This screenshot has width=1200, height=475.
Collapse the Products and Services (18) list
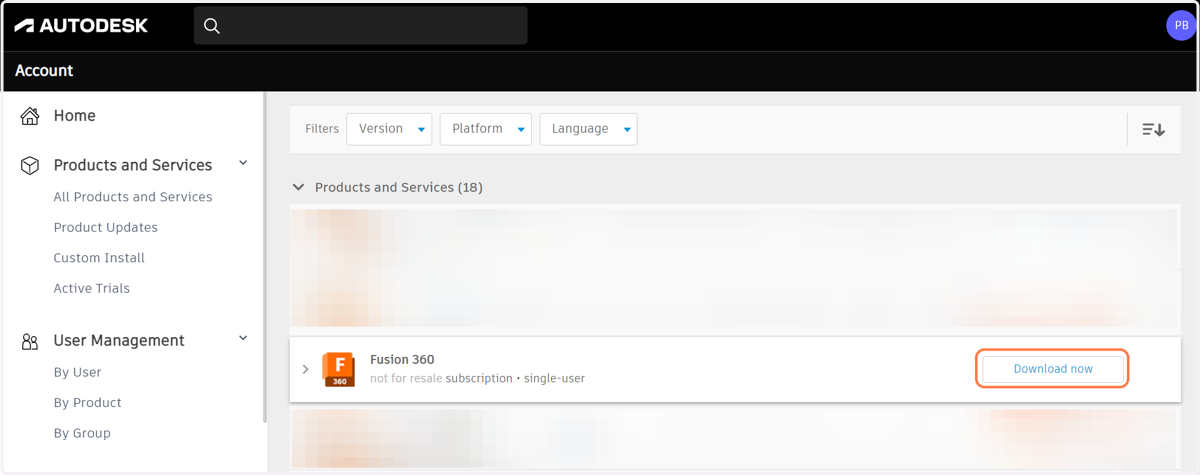pyautogui.click(x=297, y=187)
